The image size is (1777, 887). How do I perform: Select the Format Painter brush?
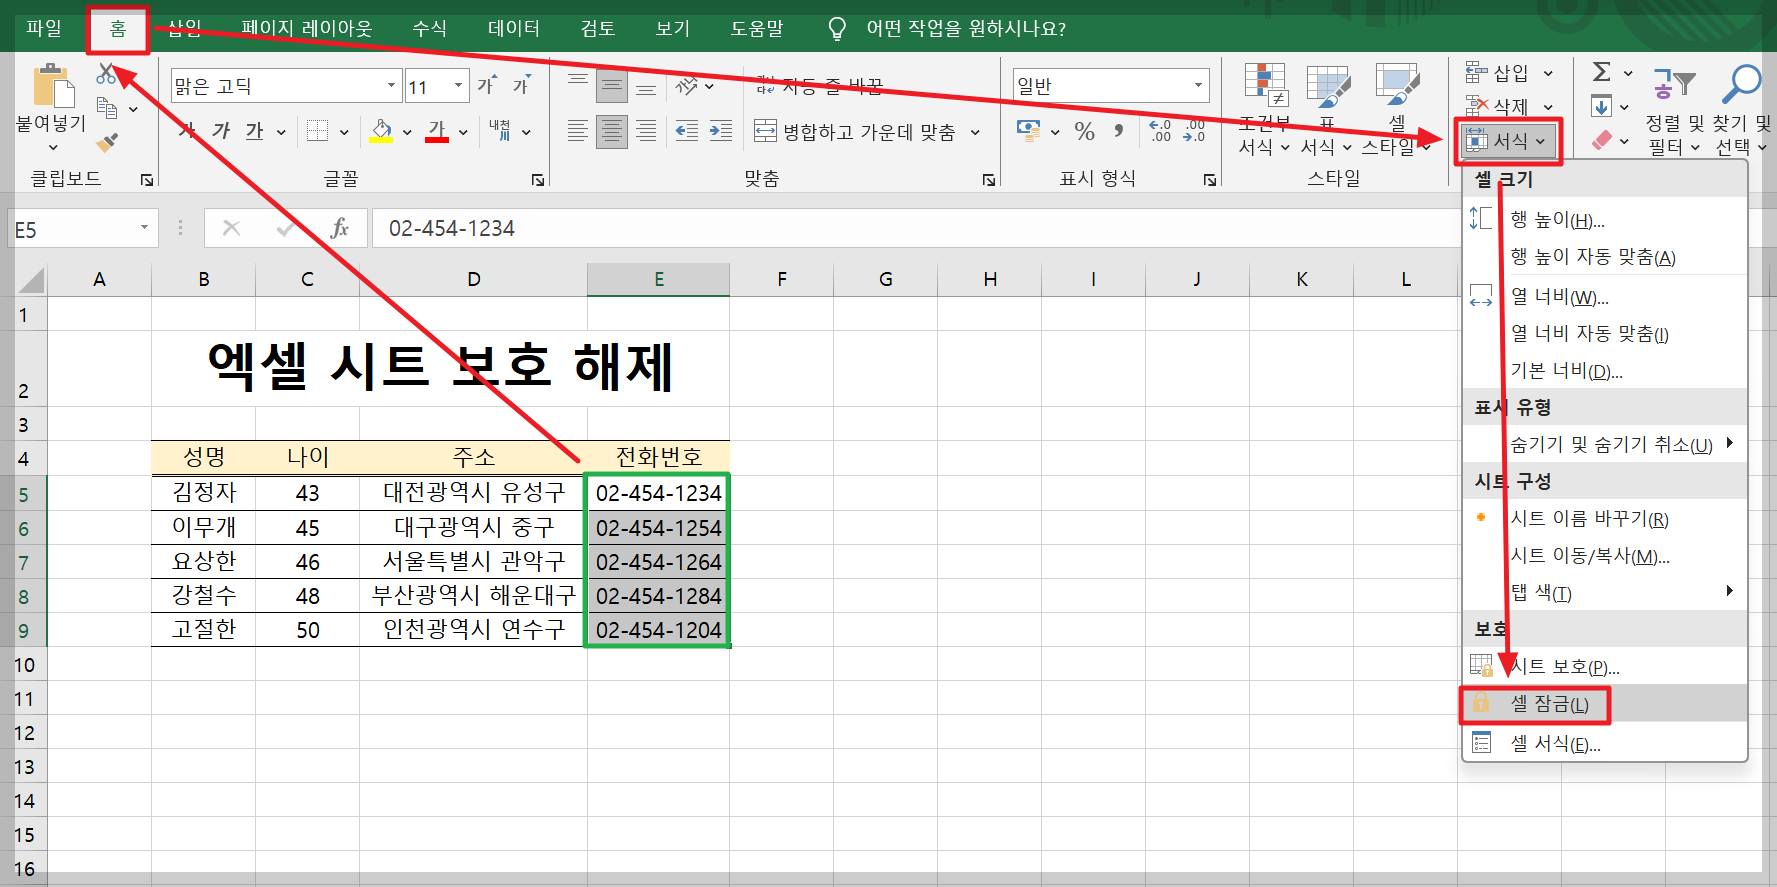click(x=106, y=142)
